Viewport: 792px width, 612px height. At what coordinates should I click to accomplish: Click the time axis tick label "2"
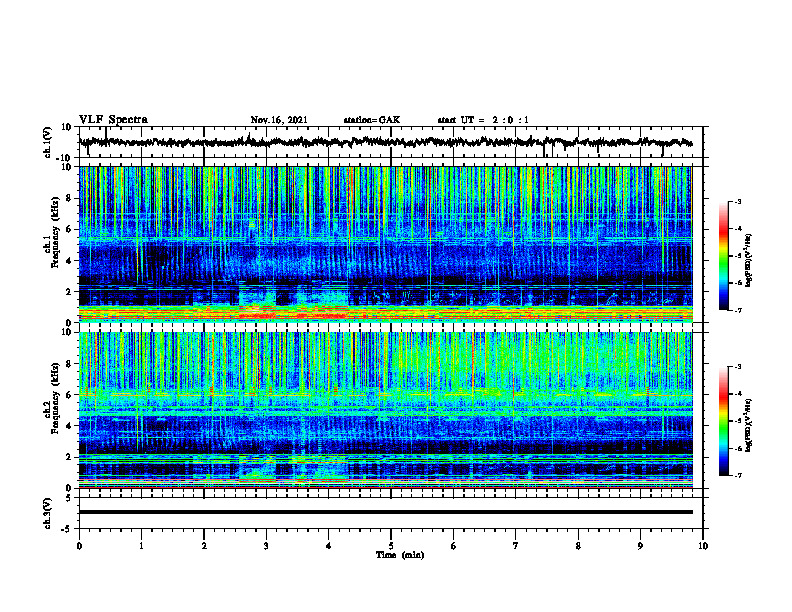tap(204, 546)
